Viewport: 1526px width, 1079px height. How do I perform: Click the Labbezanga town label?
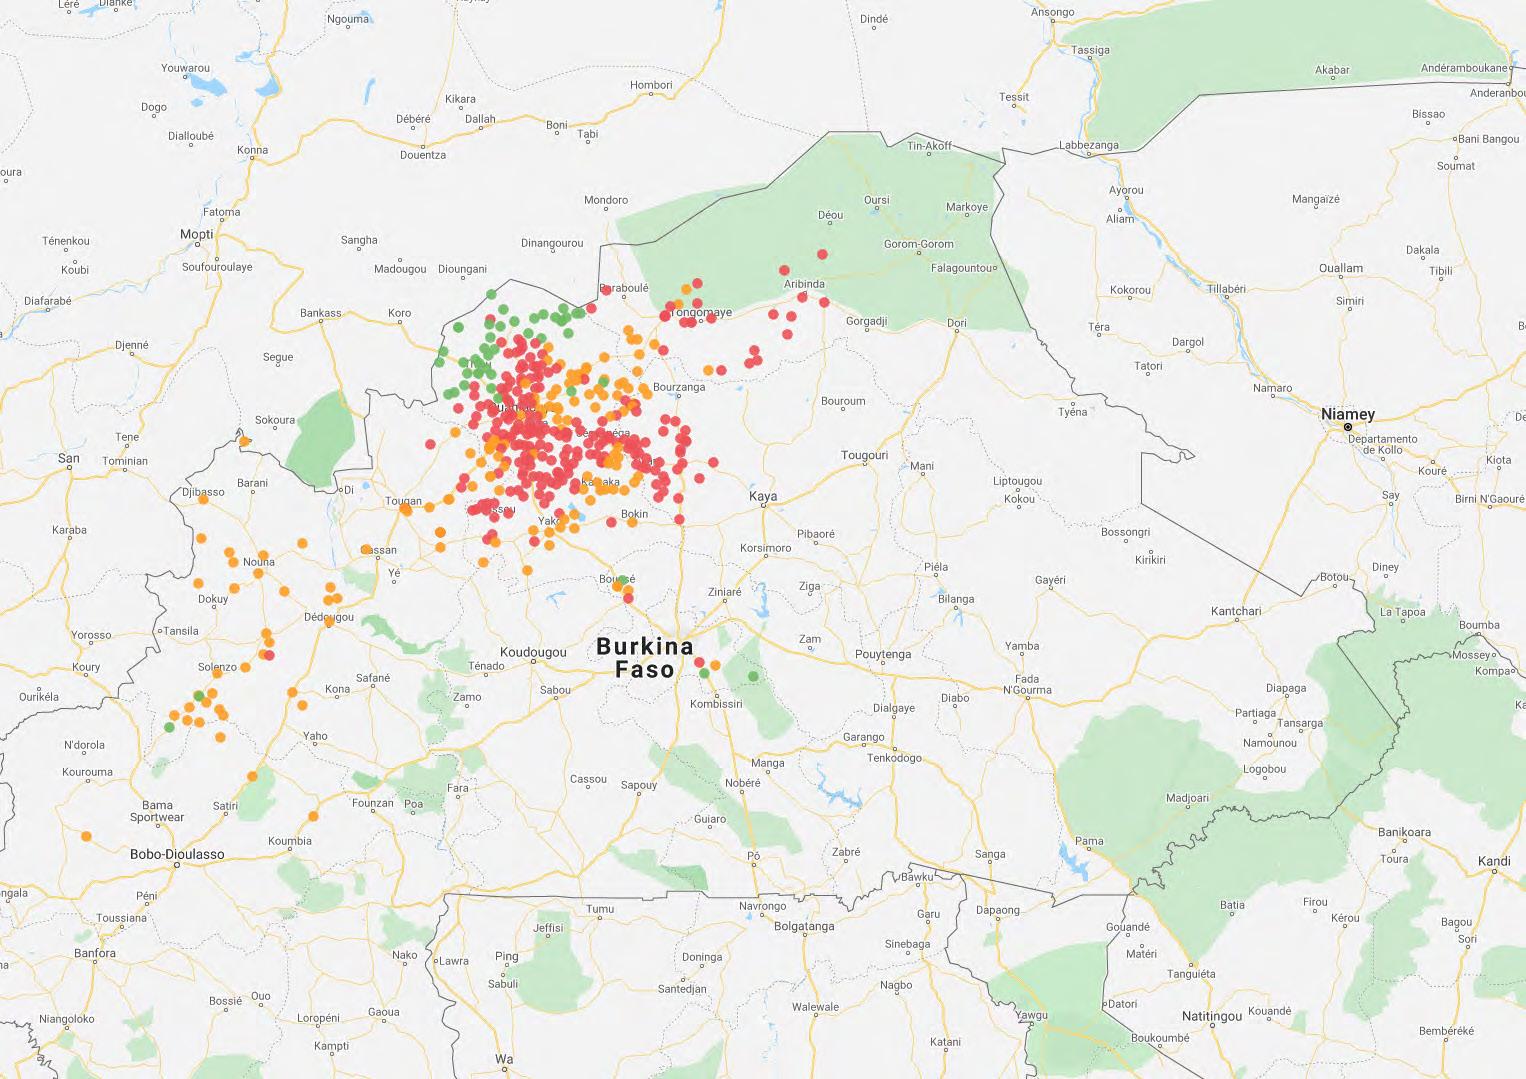tap(1089, 145)
